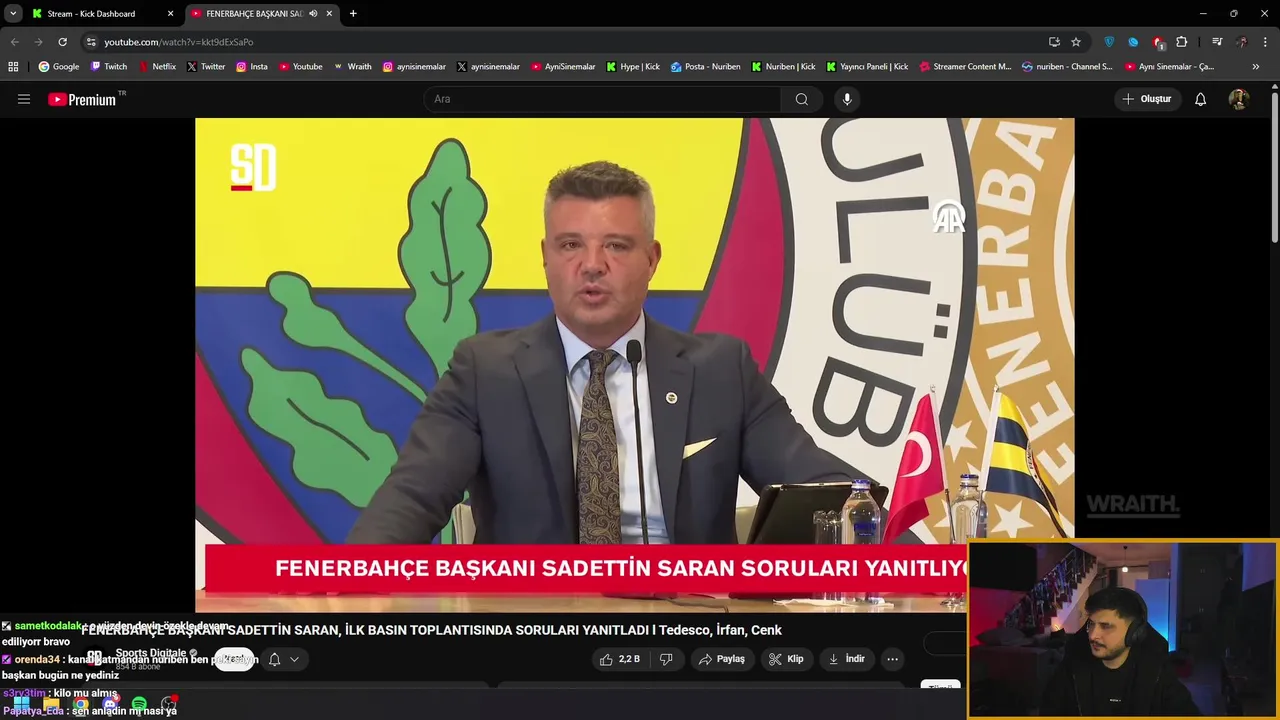Bookmark this page with star icon
Image resolution: width=1280 pixels, height=720 pixels.
1076,42
